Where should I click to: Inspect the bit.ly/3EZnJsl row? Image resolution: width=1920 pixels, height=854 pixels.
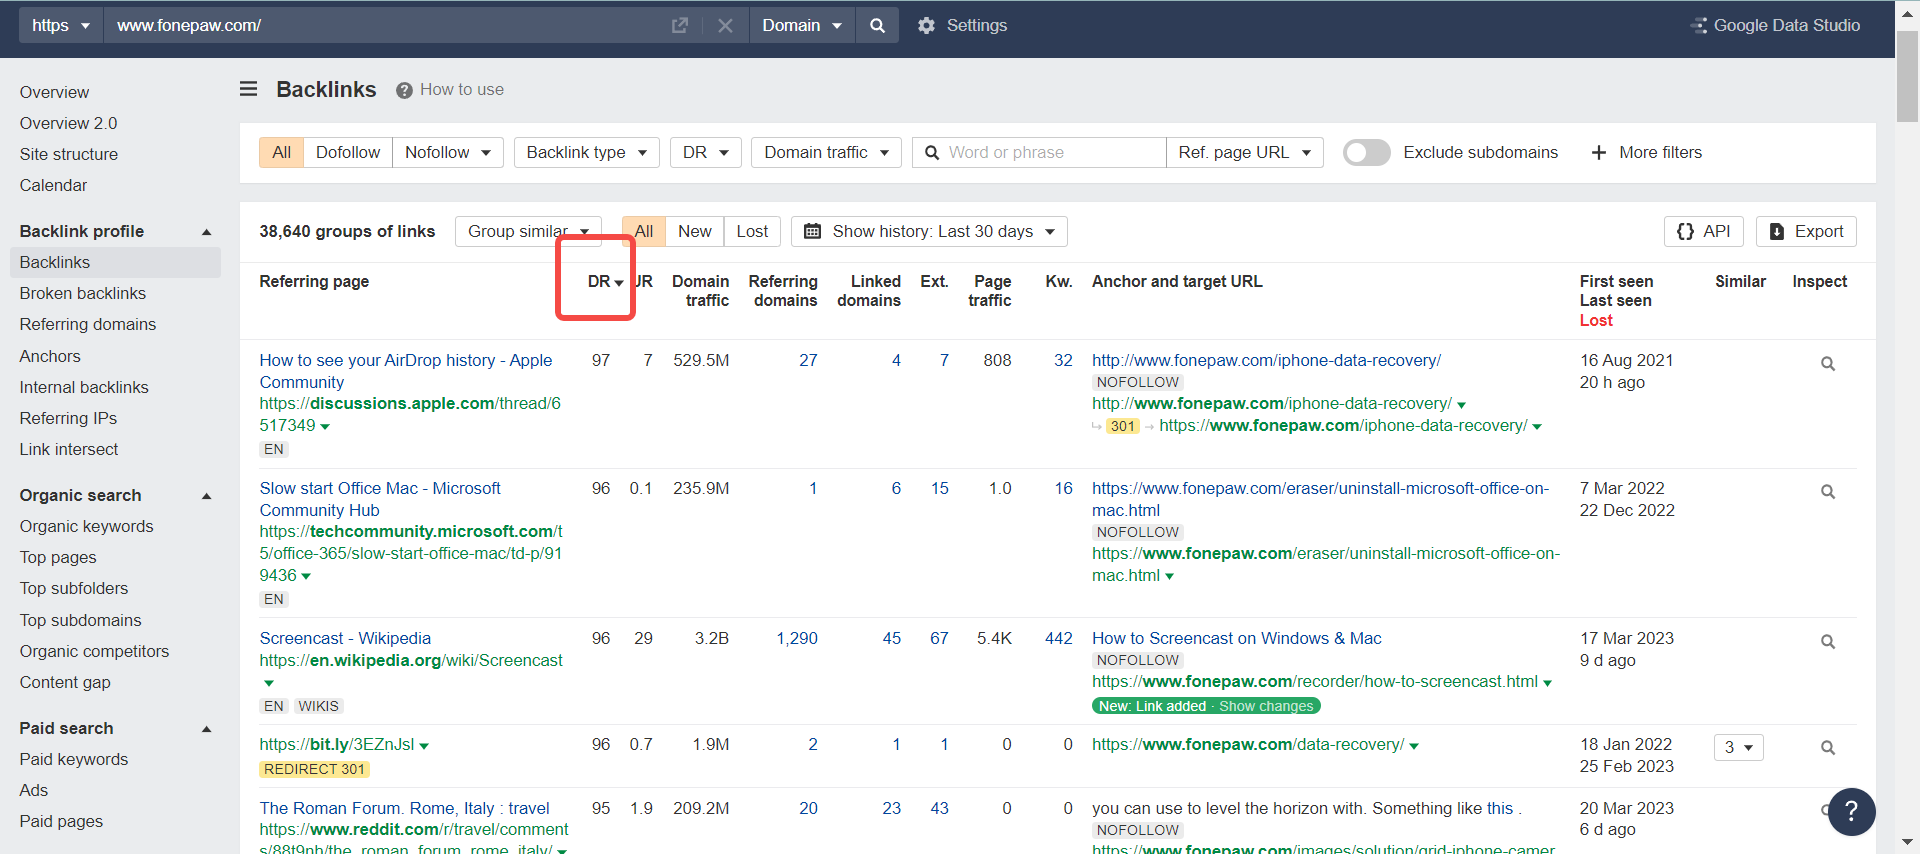1827,748
